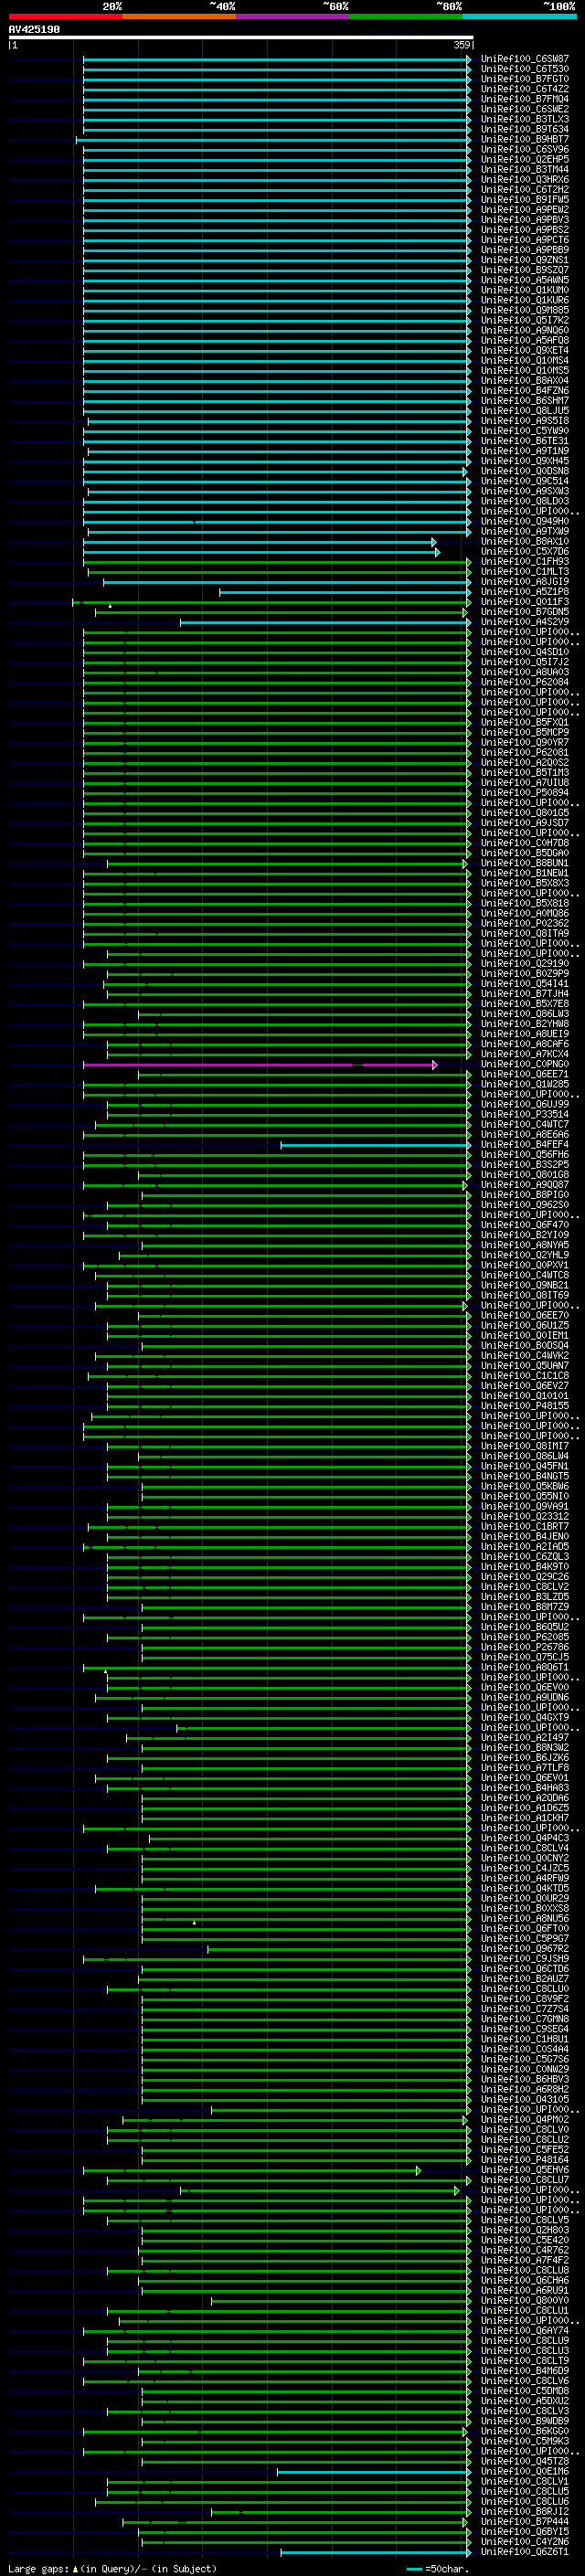Image resolution: width=585 pixels, height=2576 pixels.
Task: Select hit UniRef100_C1FH93
Action: click(524, 562)
